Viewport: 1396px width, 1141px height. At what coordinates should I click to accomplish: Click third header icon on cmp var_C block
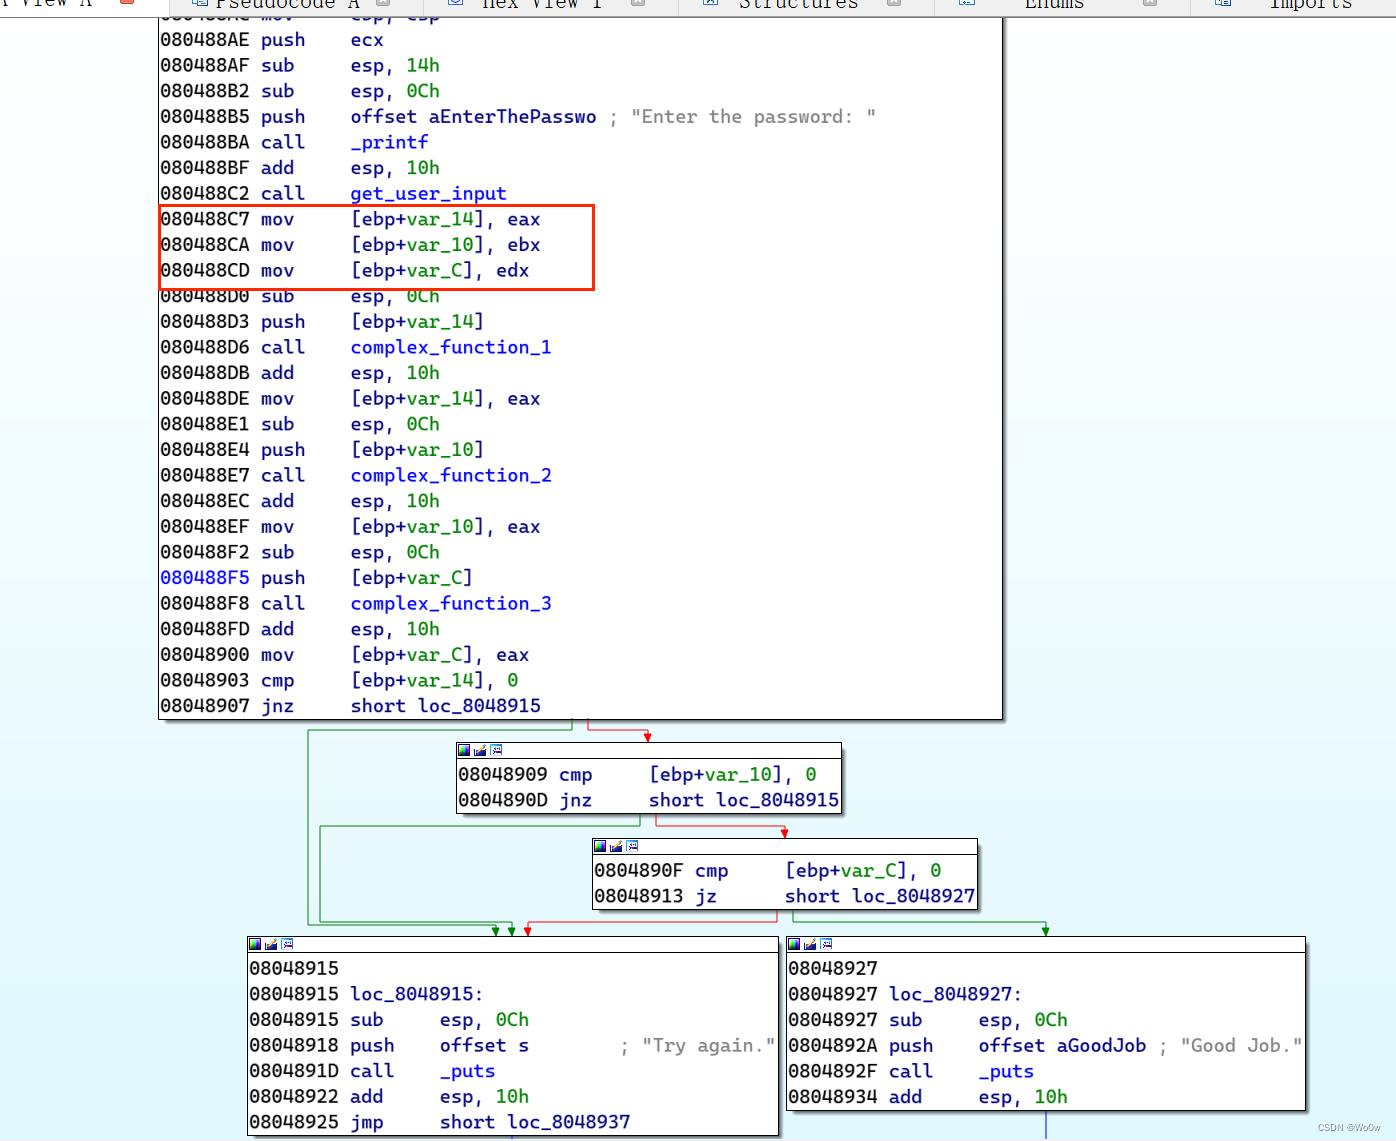(632, 846)
